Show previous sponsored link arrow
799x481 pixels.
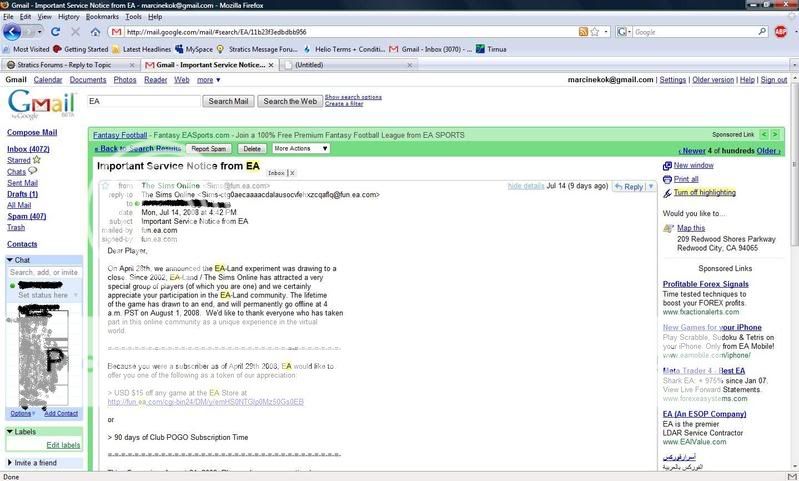tap(763, 135)
